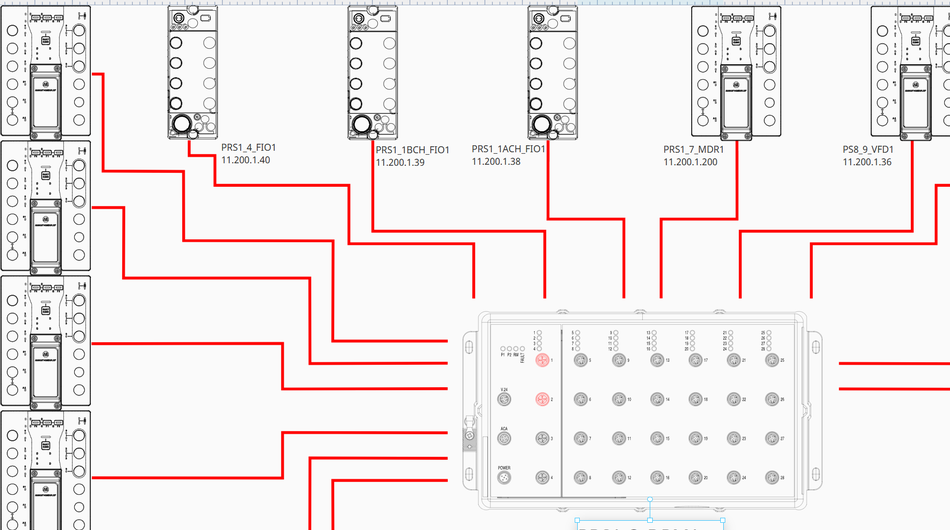Click port 5 on the switch
This screenshot has height=530, width=950.
(x=580, y=360)
